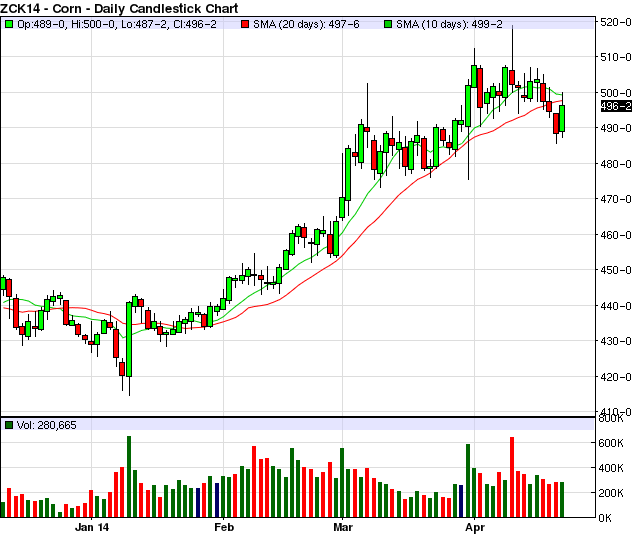This screenshot has width=640, height=536.
Task: Click the 600K volume axis label
Action: tap(611, 443)
